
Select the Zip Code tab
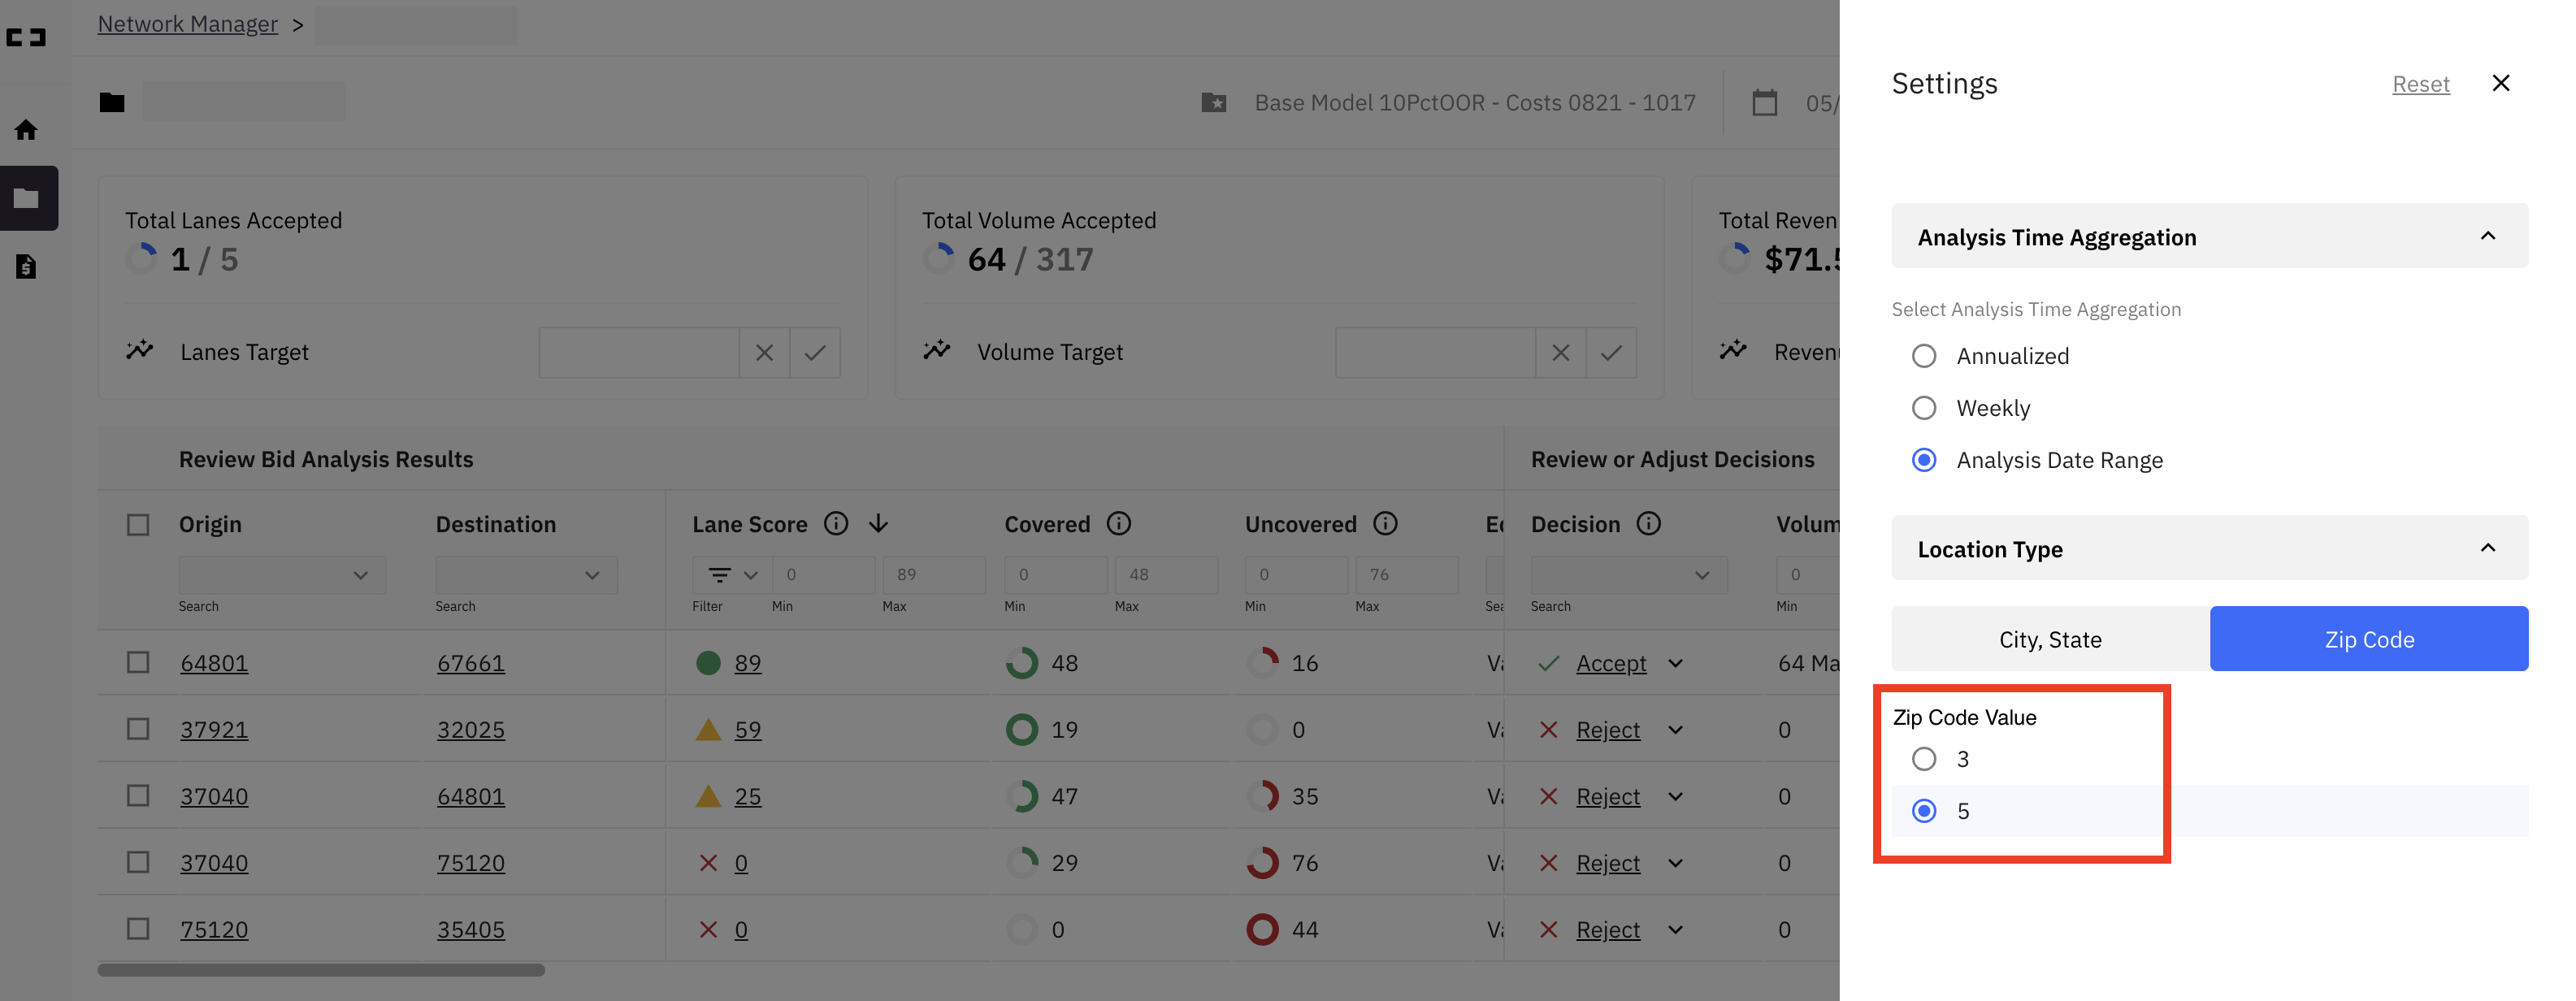click(x=2368, y=639)
